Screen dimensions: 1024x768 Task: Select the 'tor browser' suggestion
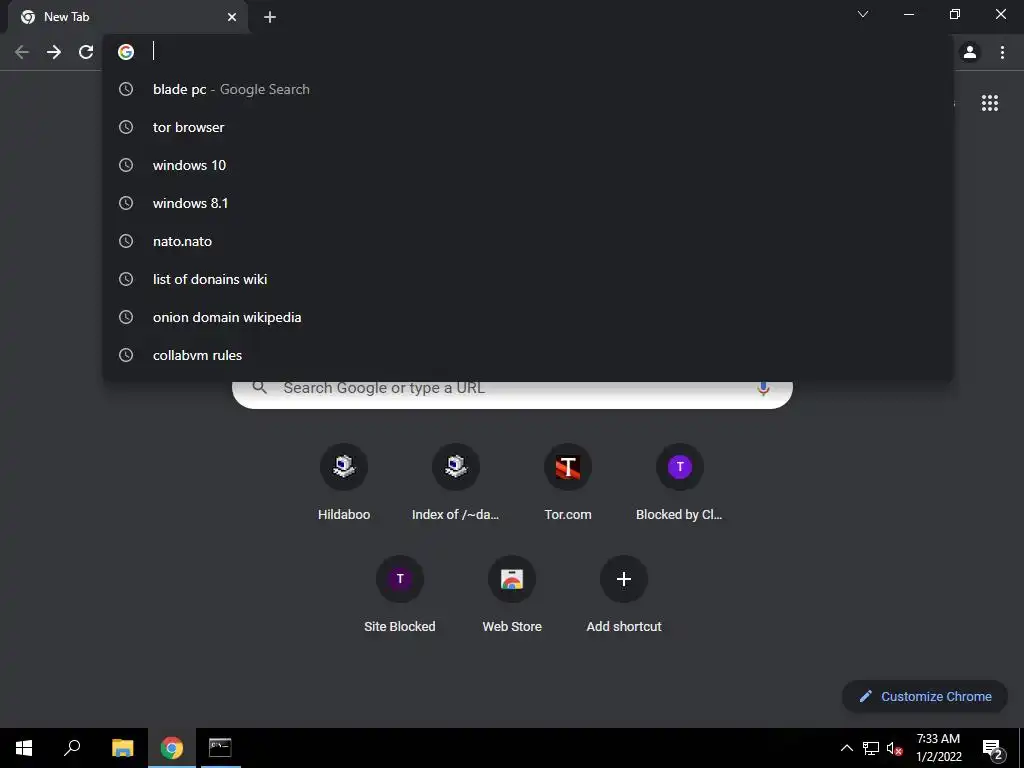coord(528,127)
